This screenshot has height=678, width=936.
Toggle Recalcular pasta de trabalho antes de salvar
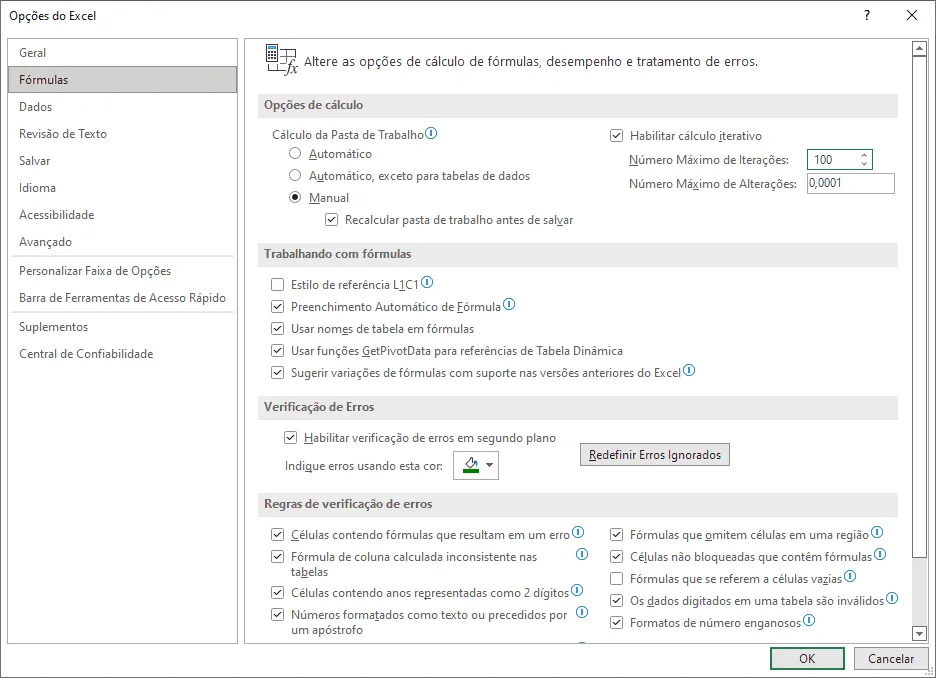[x=331, y=220]
